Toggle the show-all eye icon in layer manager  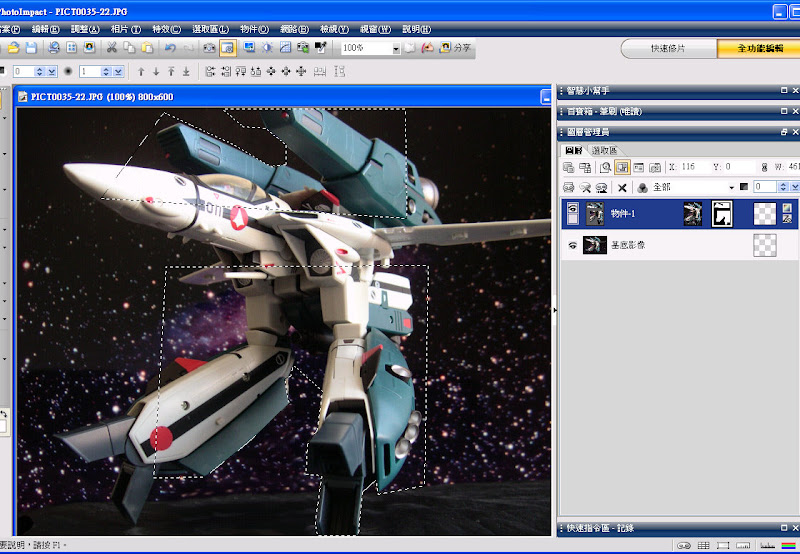[568, 188]
